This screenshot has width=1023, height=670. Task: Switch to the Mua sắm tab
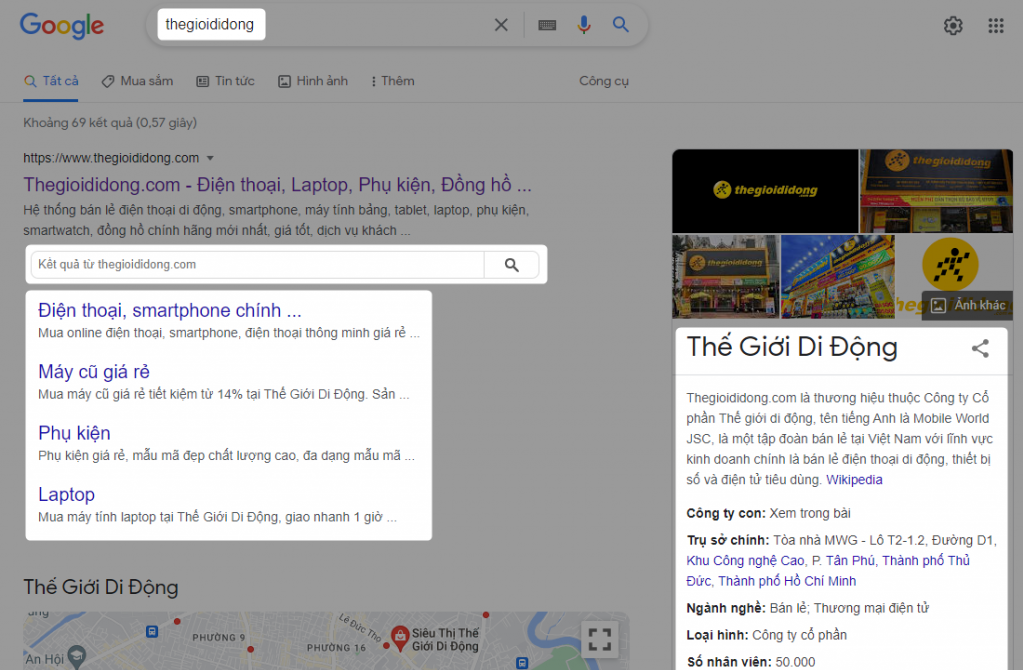pyautogui.click(x=138, y=81)
